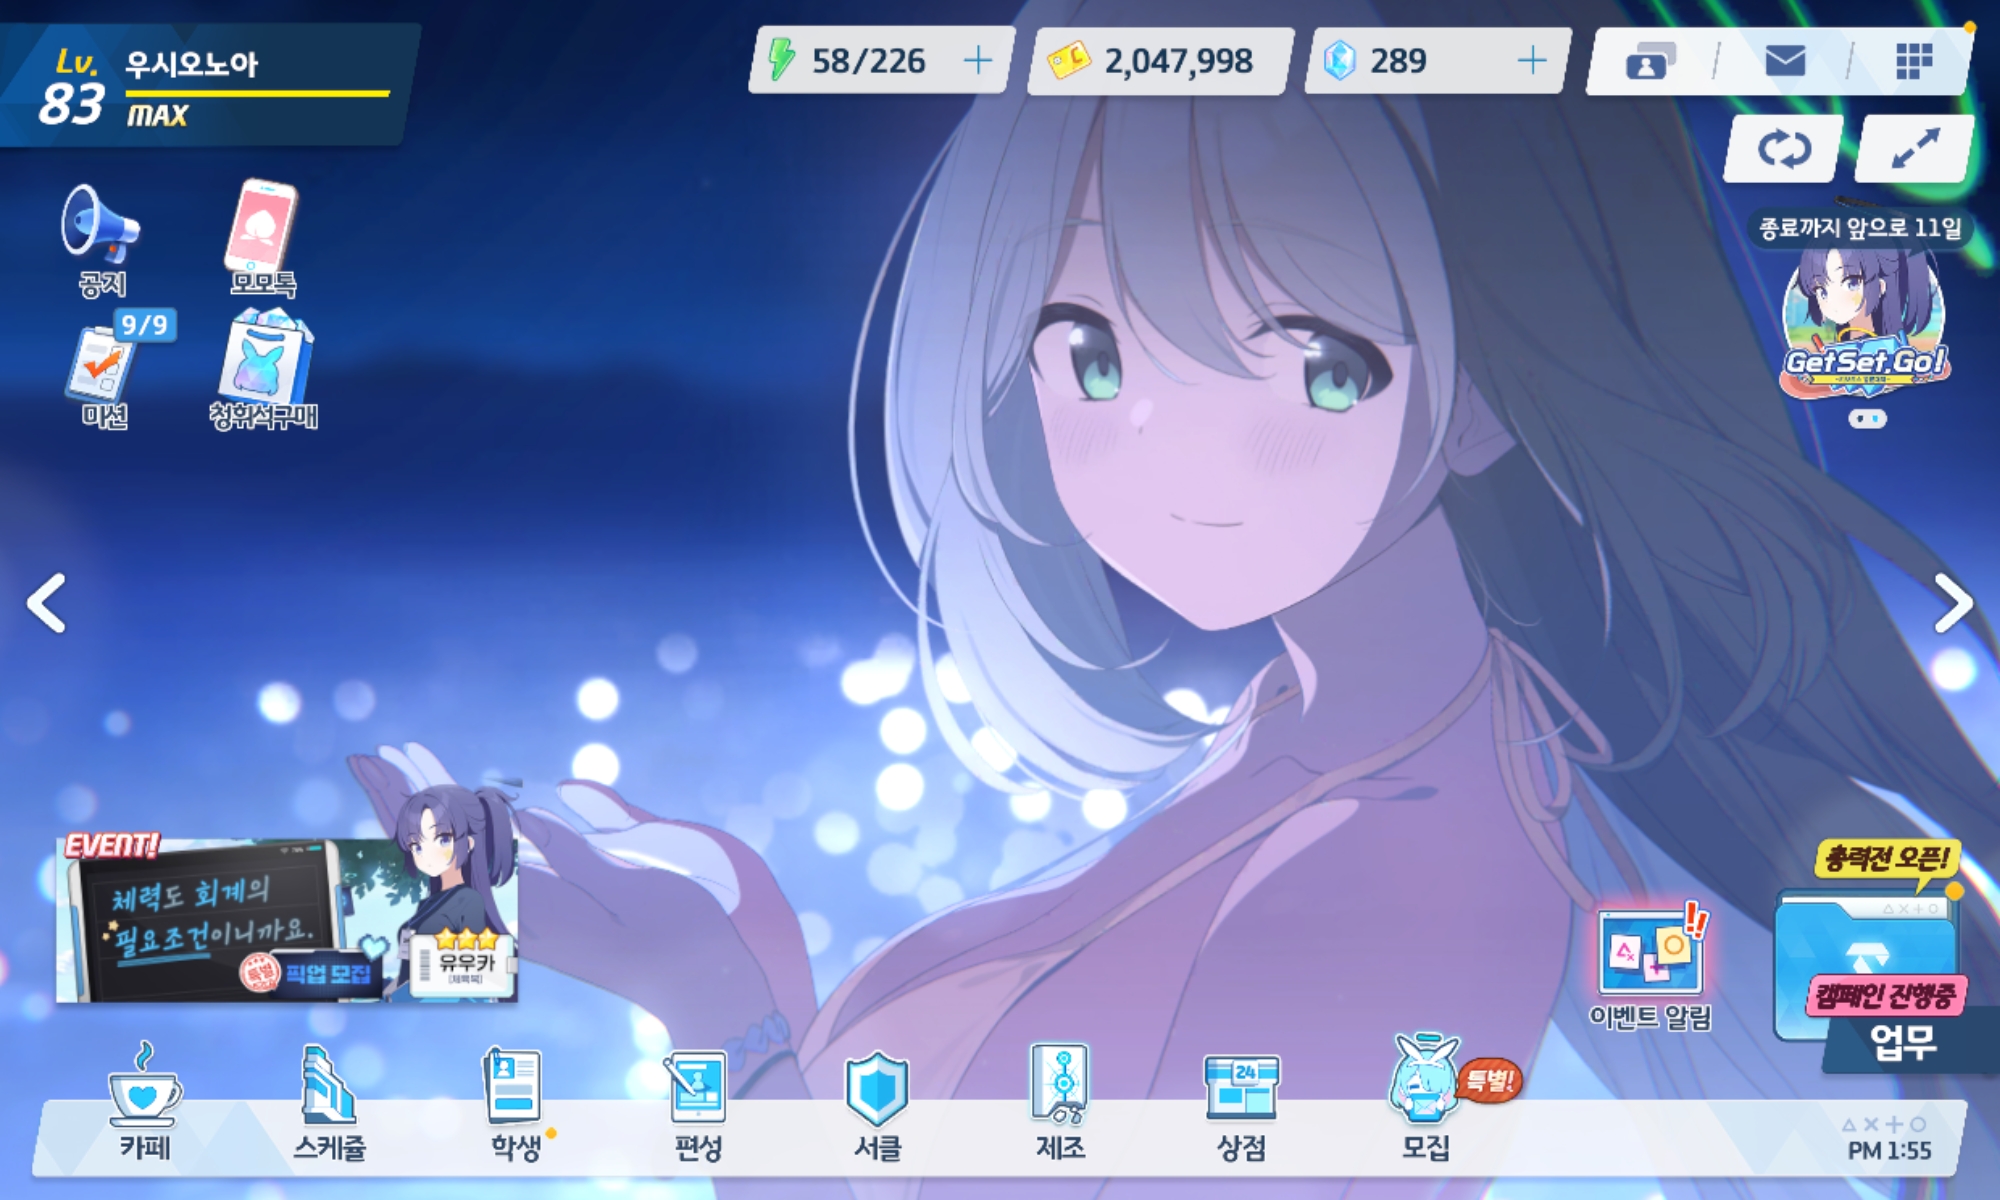This screenshot has width=2000, height=1200.
Task: Enter the 모집 recruitment menu
Action: coord(1425,1105)
